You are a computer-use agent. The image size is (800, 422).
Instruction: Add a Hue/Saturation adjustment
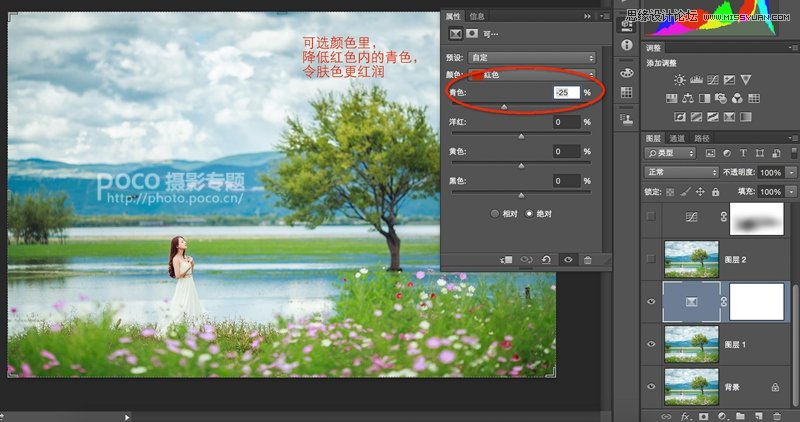(671, 98)
